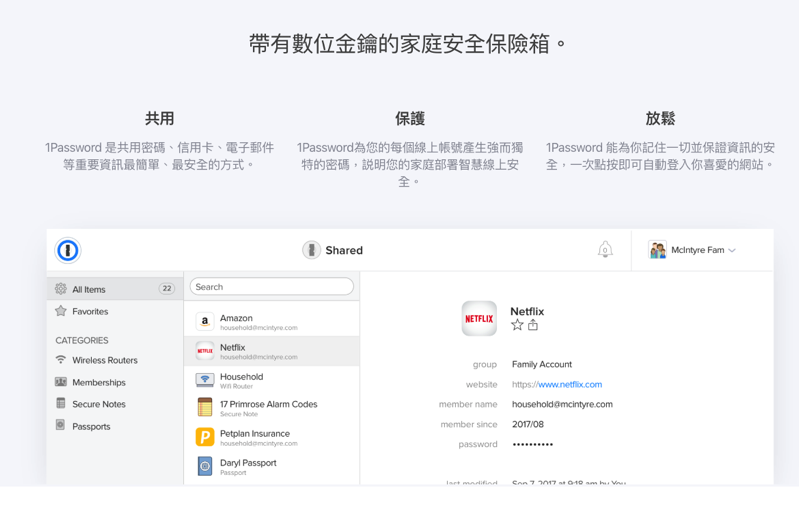Open Favorites in sidebar
The image size is (799, 514).
coord(115,311)
